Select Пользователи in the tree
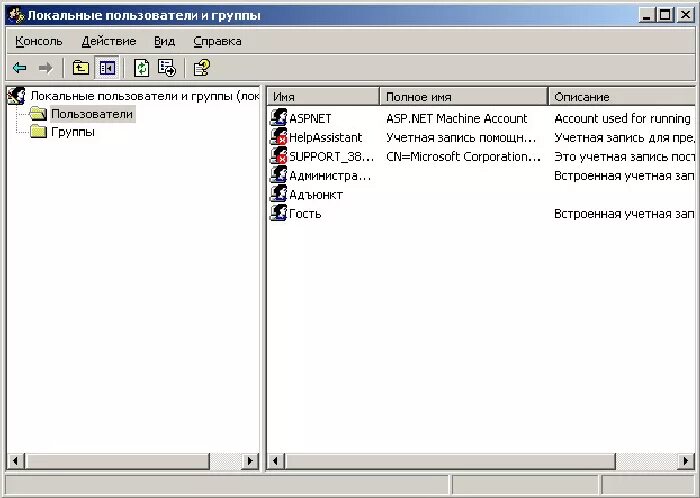 [x=92, y=114]
